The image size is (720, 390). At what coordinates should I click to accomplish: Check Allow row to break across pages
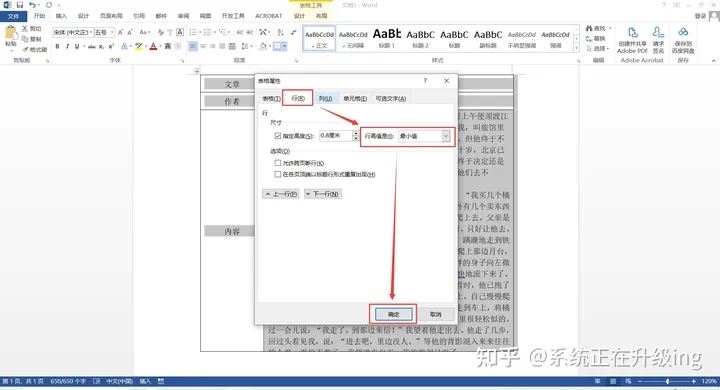[277, 163]
